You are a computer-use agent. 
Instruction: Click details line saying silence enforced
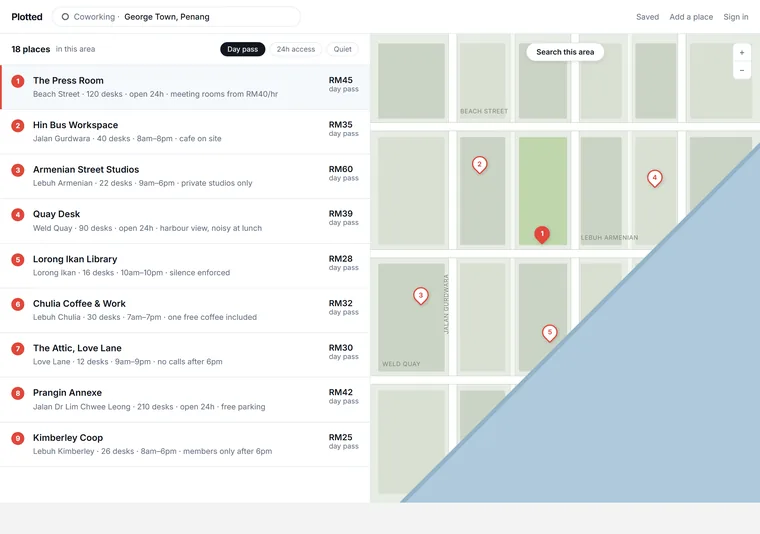[x=131, y=273]
